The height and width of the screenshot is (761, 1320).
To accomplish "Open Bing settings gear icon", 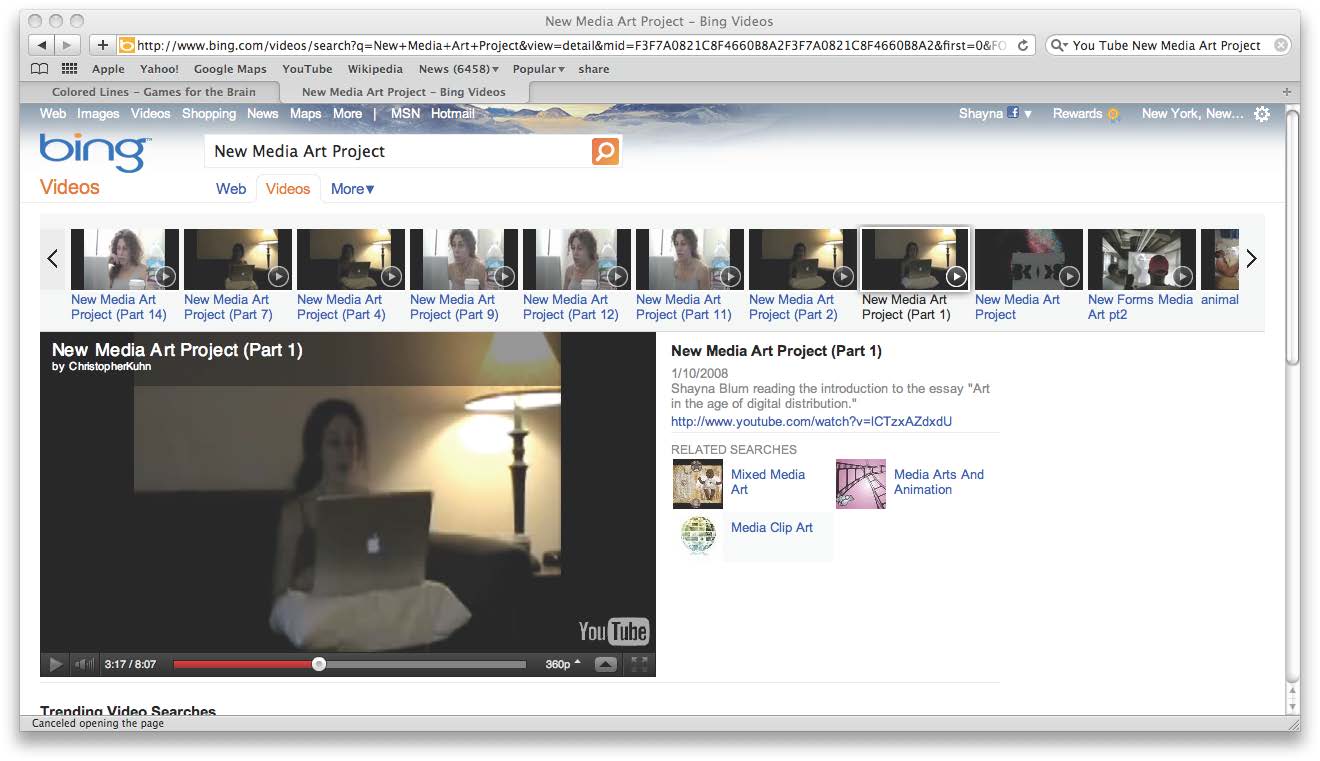I will pyautogui.click(x=1262, y=114).
